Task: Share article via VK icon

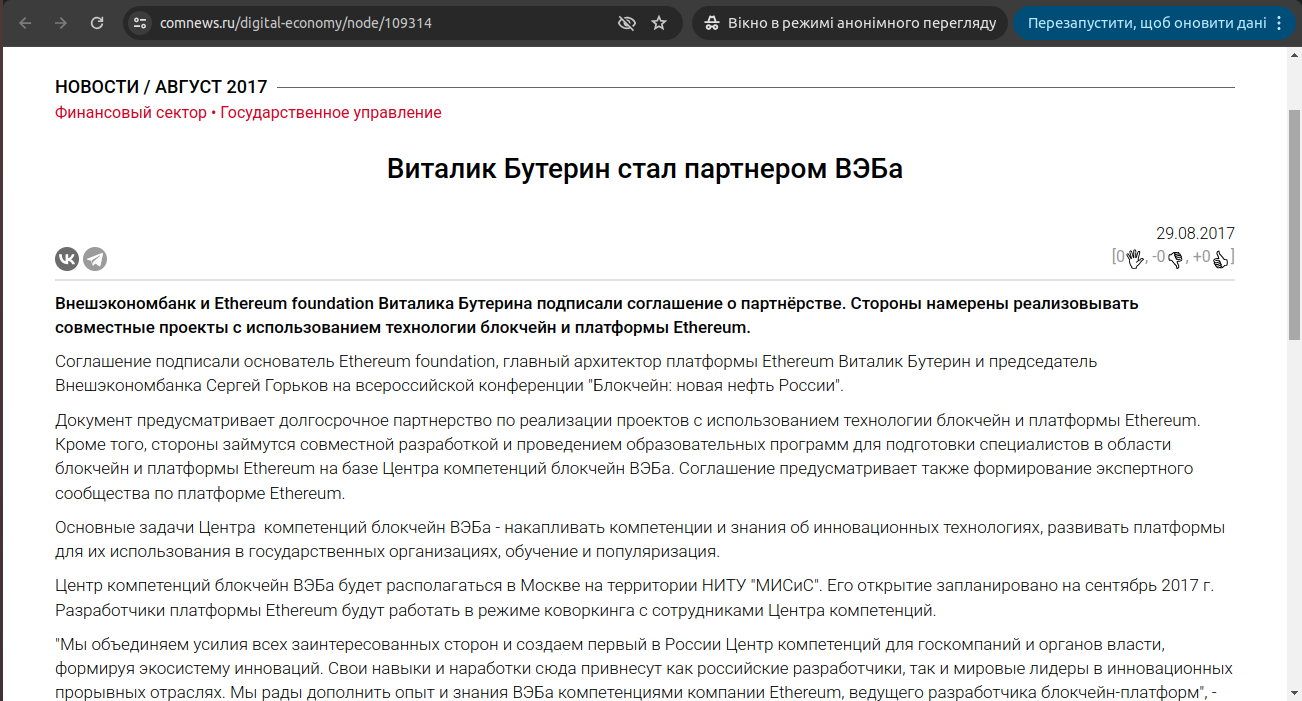Action: point(67,259)
